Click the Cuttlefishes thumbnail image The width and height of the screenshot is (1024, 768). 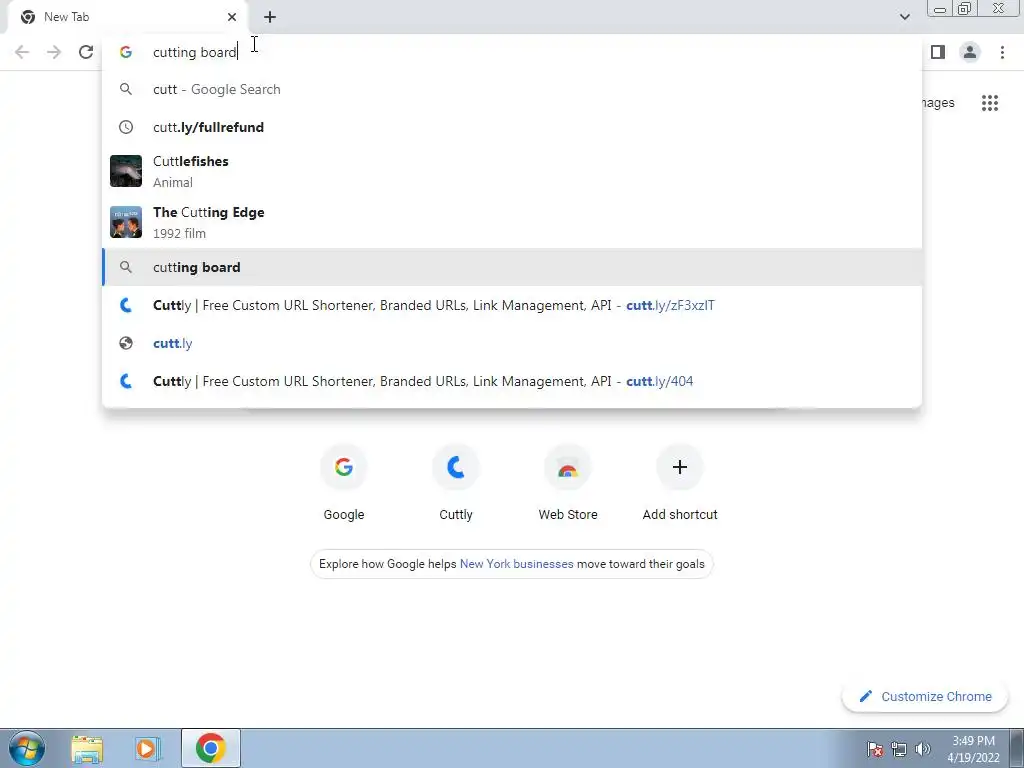[126, 171]
